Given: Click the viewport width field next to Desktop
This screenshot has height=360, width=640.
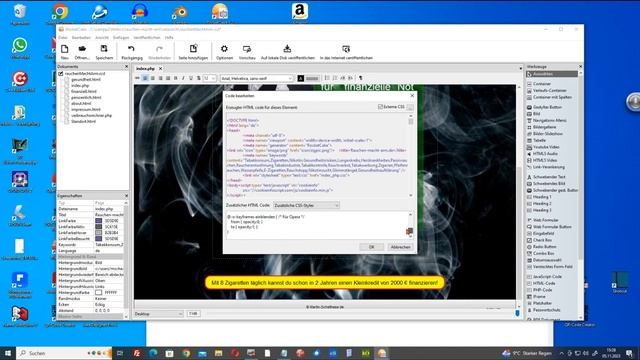Looking at the screenshot, I should [x=193, y=313].
